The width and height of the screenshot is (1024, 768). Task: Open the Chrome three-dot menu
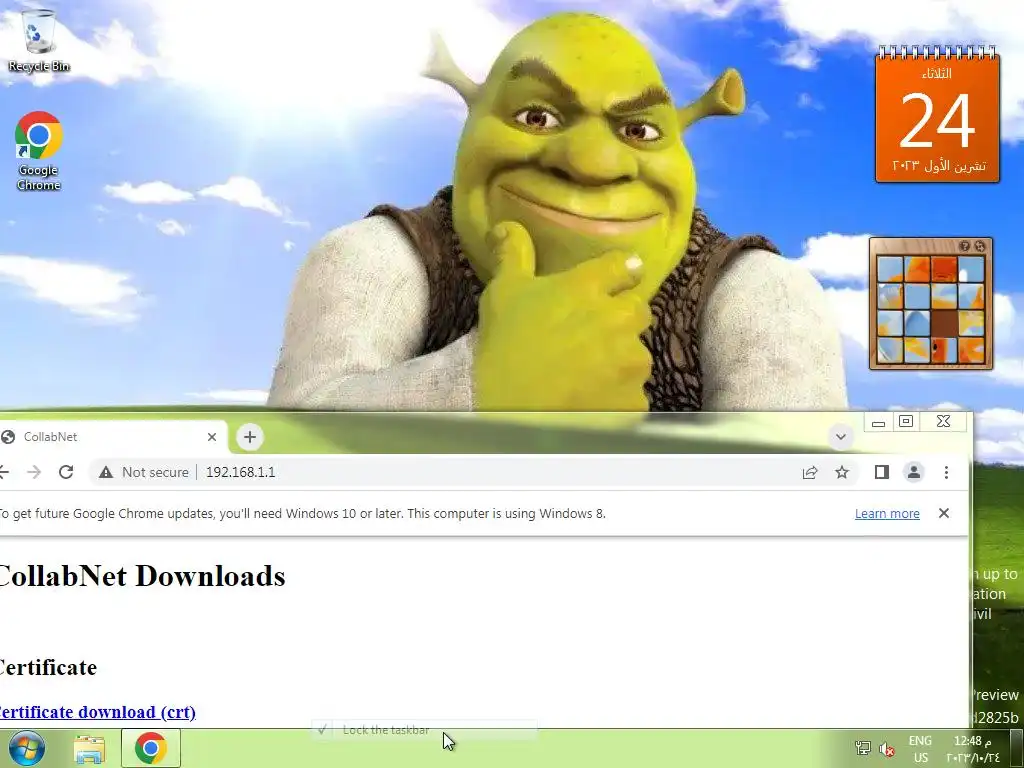click(946, 472)
